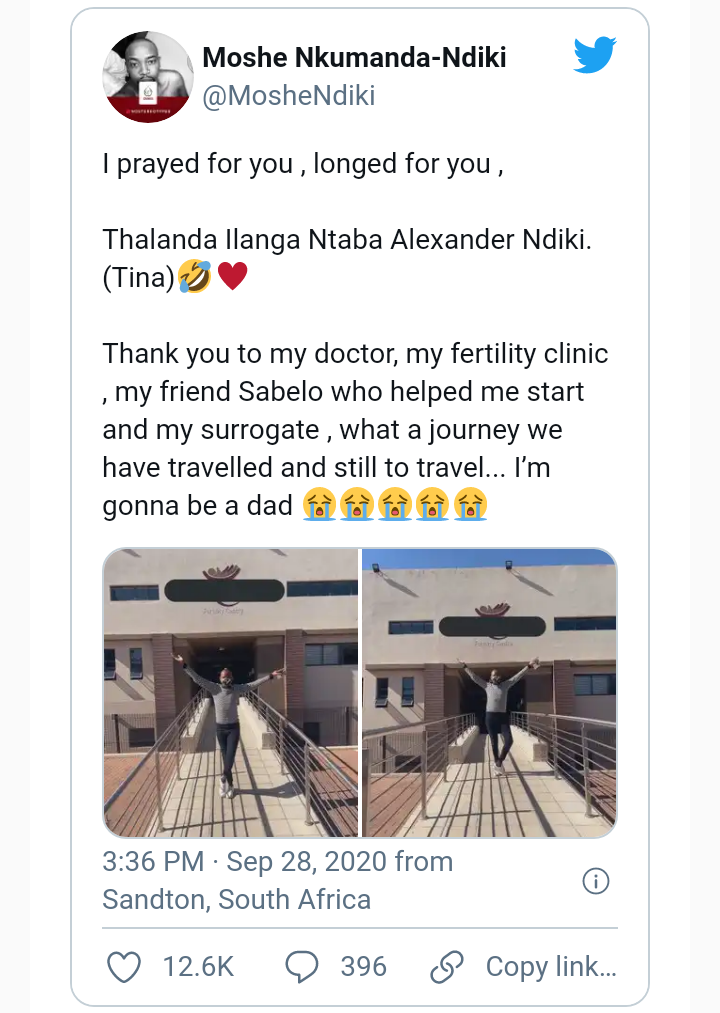This screenshot has height=1013, width=720.
Task: Open the right photo of the tweet
Action: pyautogui.click(x=489, y=692)
